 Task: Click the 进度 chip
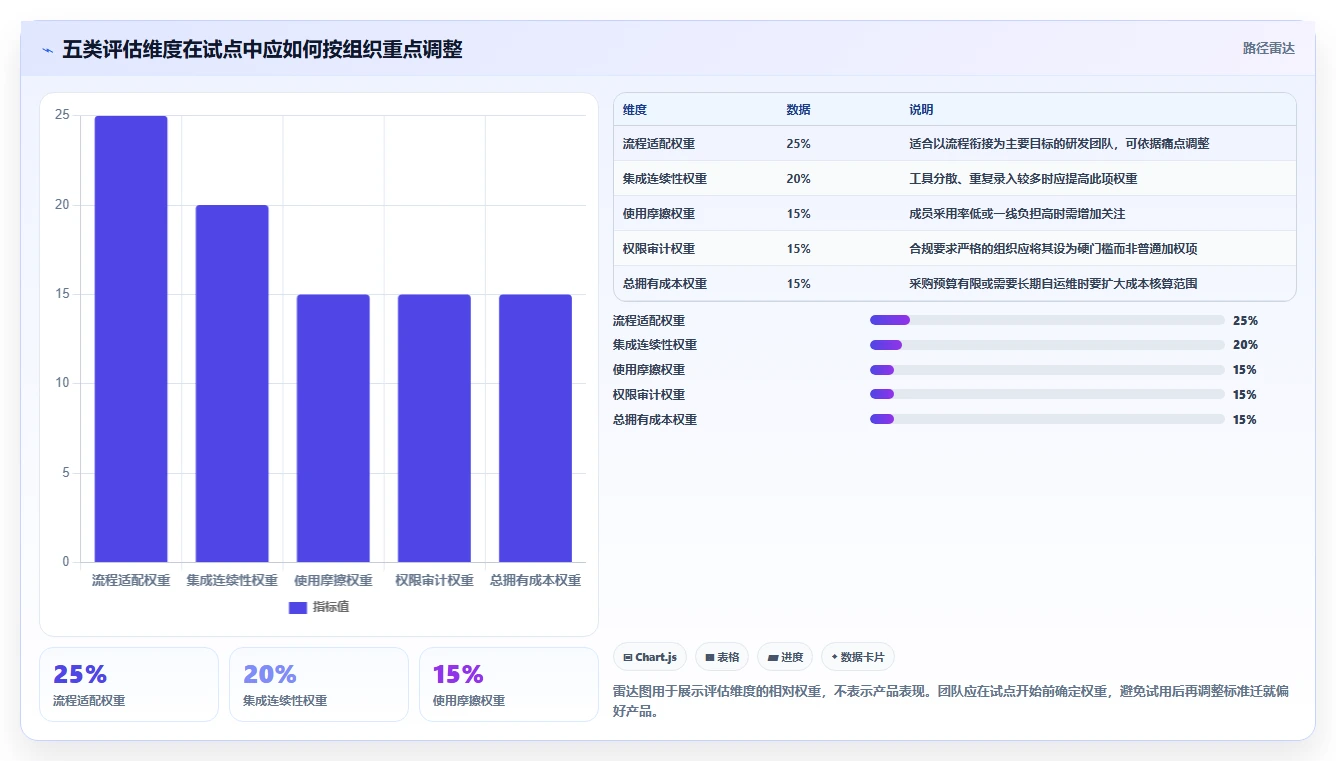click(x=785, y=657)
